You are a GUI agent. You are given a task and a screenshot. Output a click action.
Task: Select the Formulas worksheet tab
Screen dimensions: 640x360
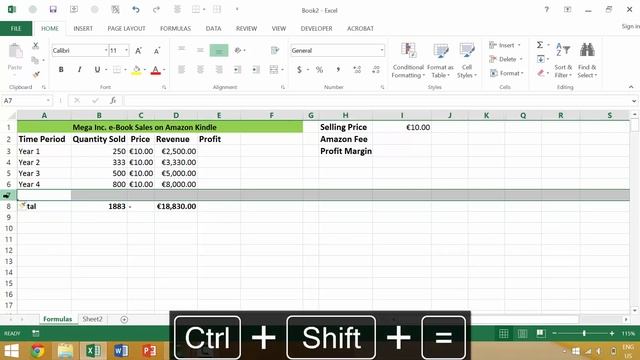[x=58, y=319]
